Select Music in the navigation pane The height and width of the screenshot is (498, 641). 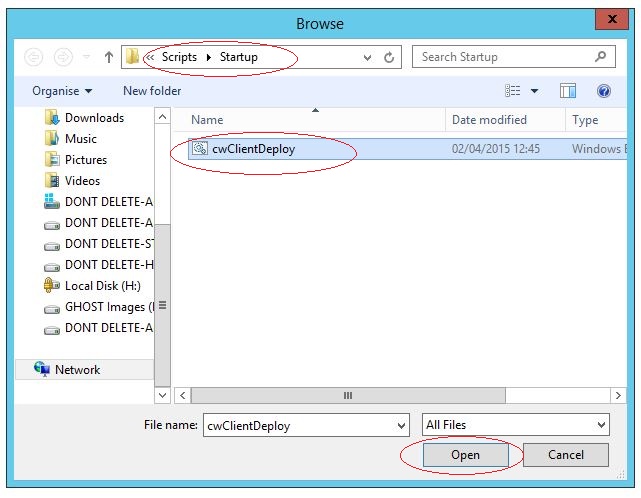[x=81, y=139]
